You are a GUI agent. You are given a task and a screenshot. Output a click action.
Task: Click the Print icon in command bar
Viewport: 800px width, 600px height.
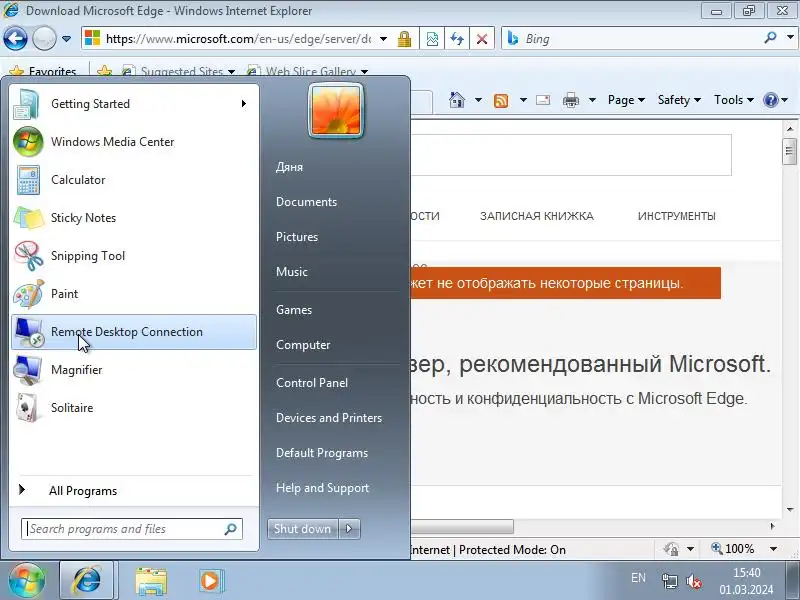pos(570,101)
